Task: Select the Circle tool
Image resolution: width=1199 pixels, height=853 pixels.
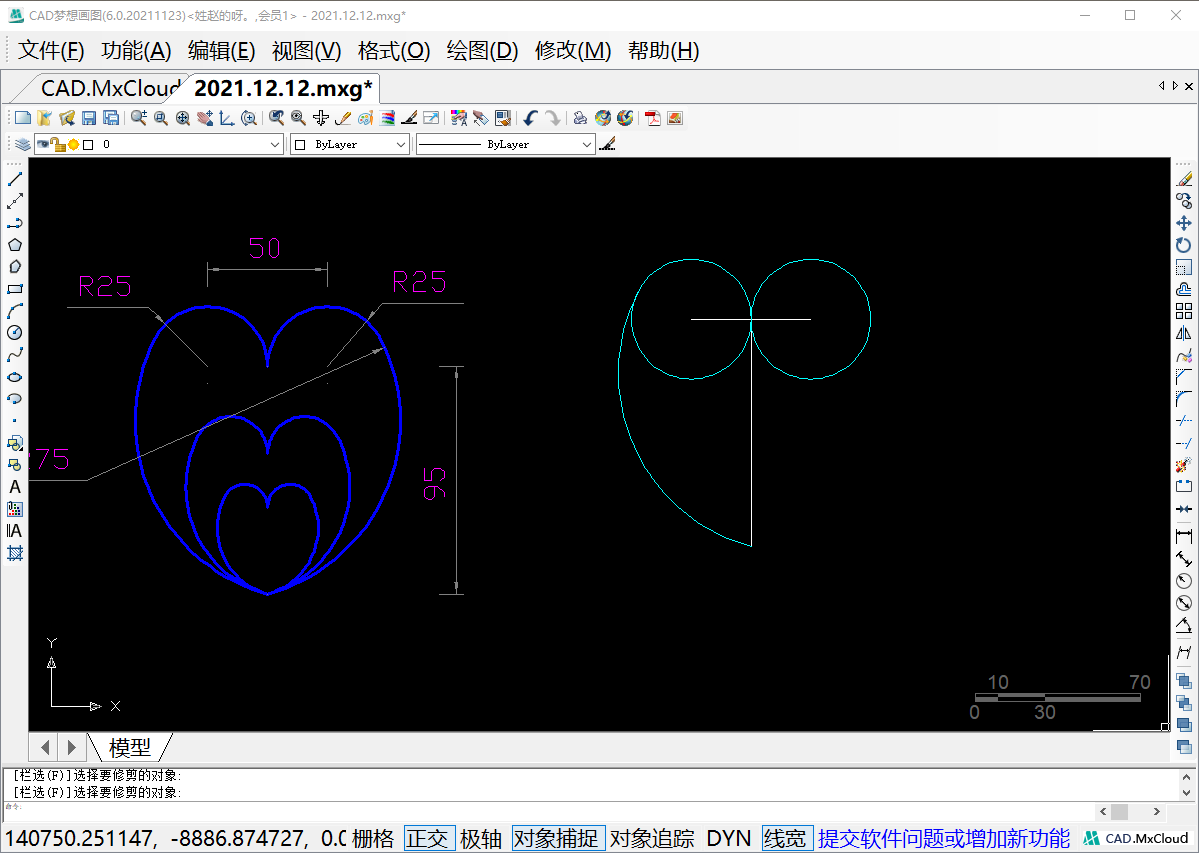Action: [15, 332]
